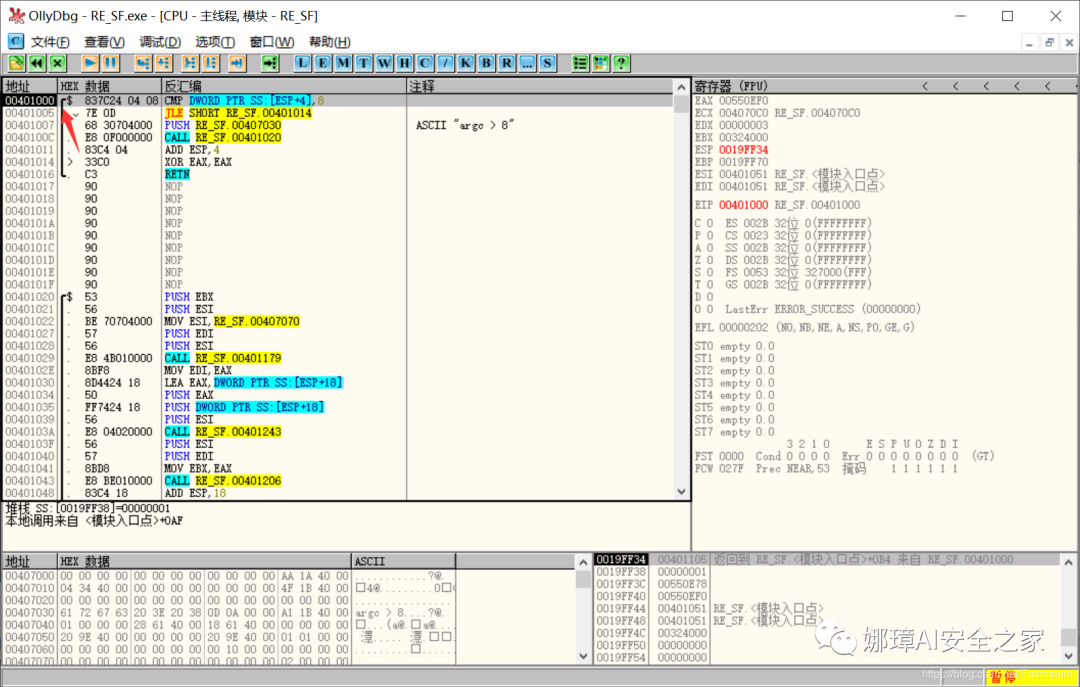Open Executable modules window (E button)
1080x687 pixels.
click(323, 63)
